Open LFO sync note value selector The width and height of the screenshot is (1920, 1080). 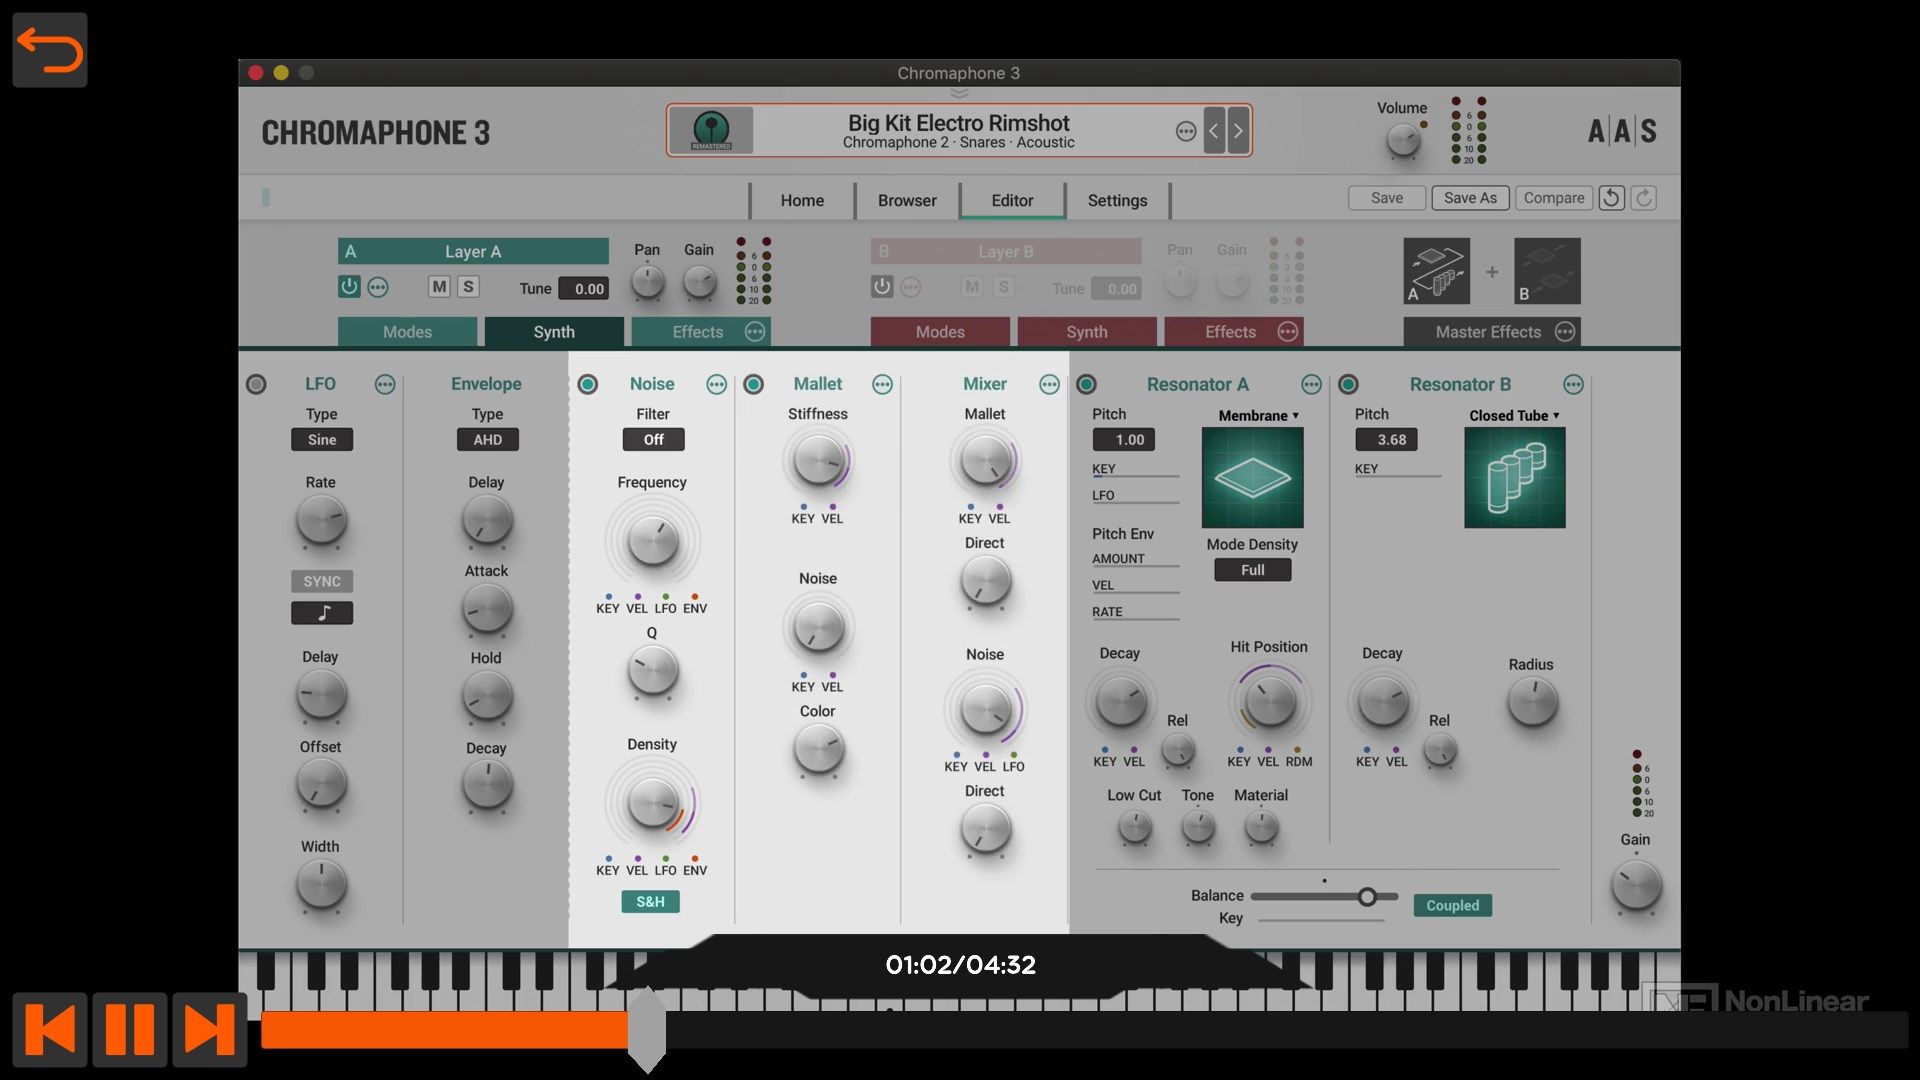(322, 613)
